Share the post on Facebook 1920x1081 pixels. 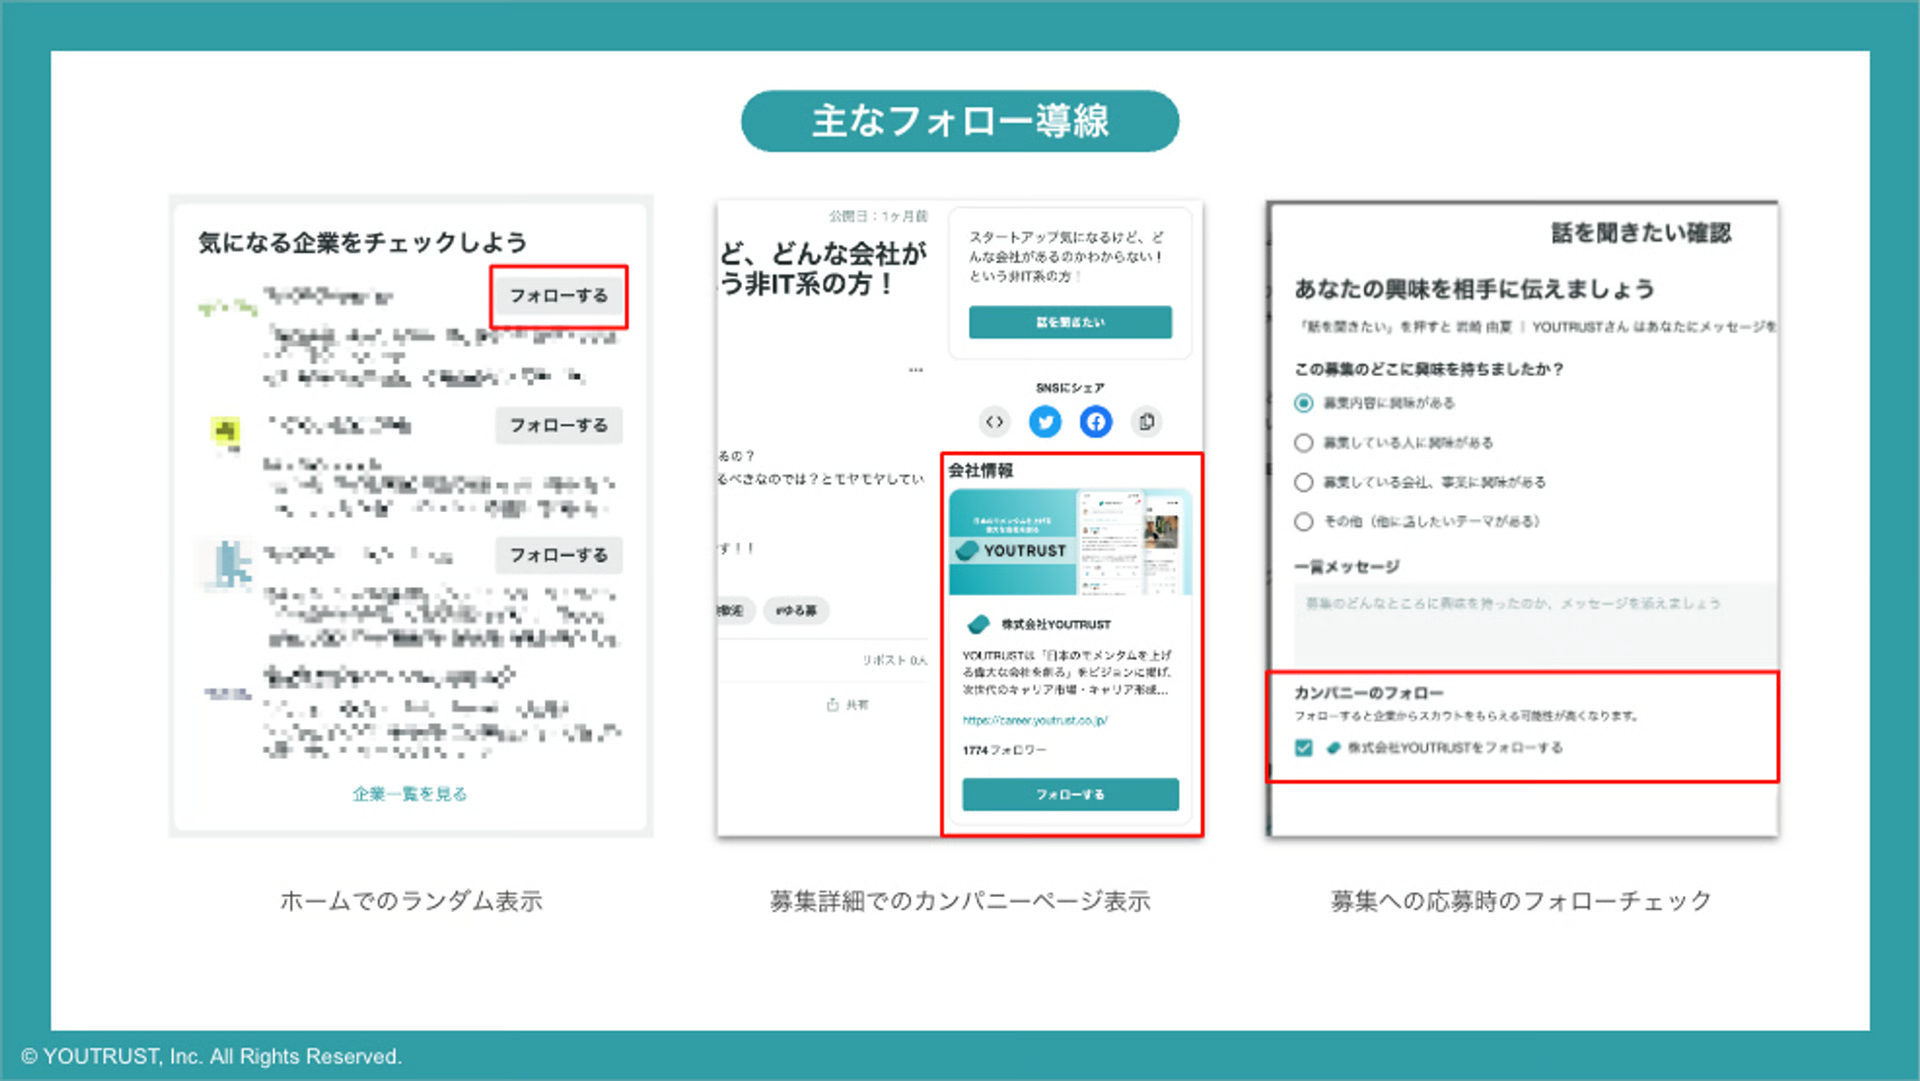pos(1095,422)
